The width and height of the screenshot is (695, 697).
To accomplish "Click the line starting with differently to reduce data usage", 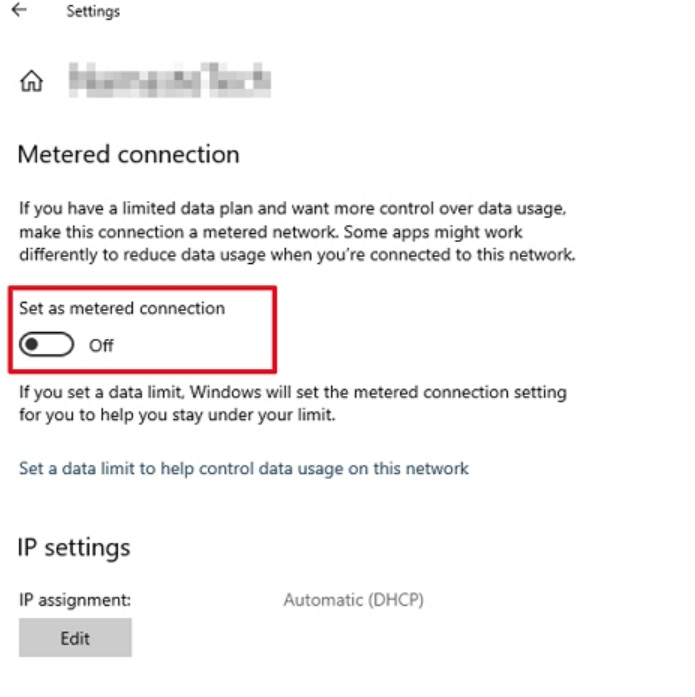I will pos(298,254).
